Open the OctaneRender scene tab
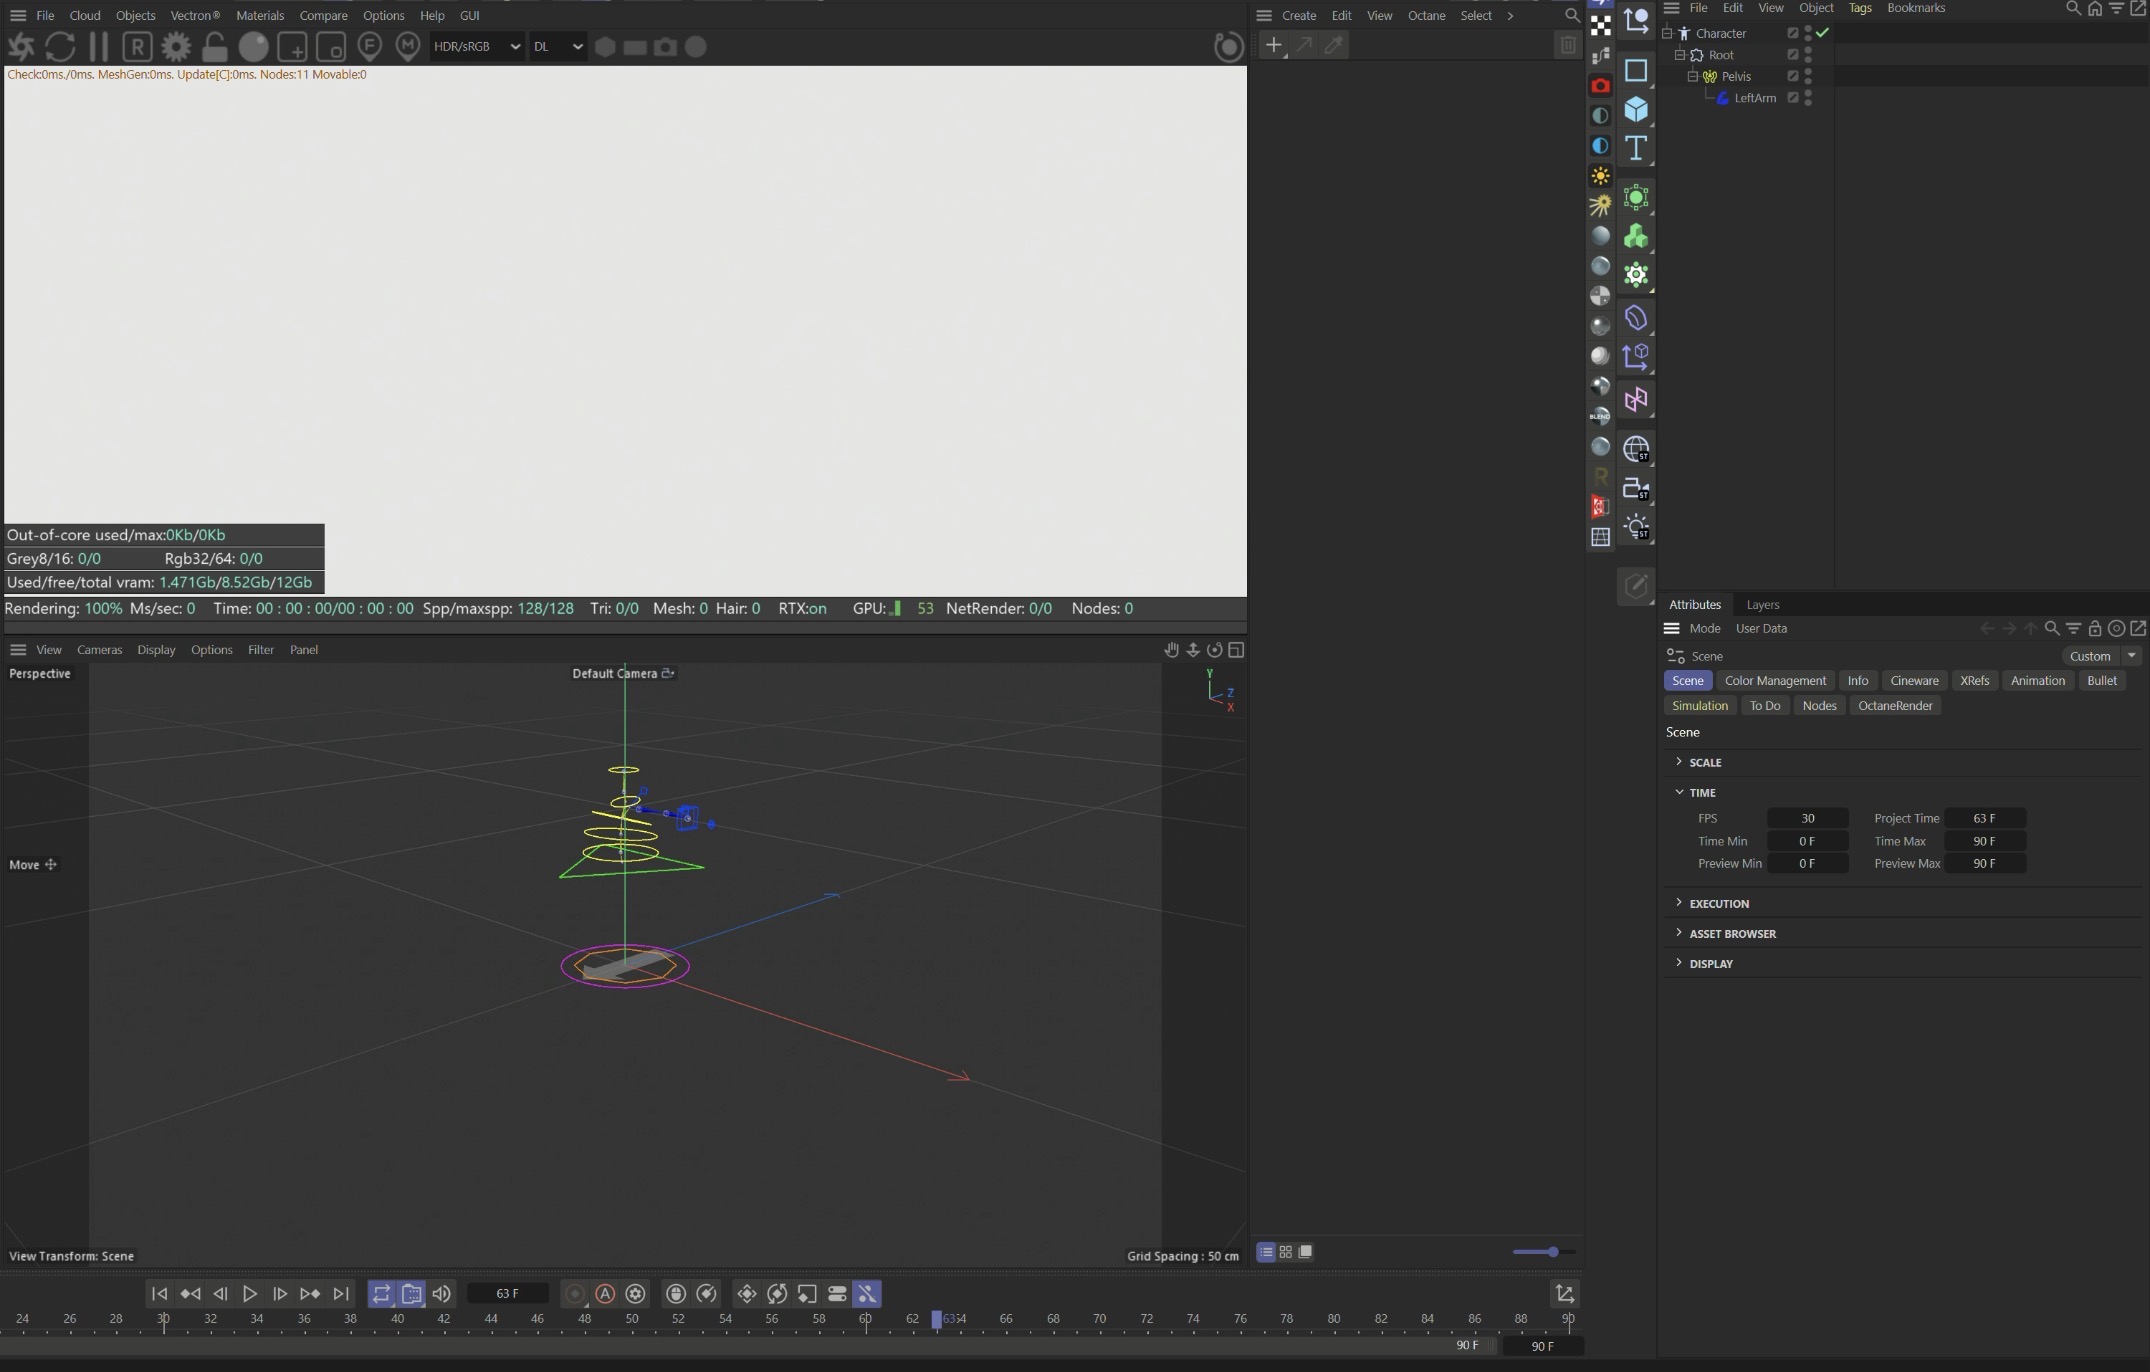This screenshot has height=1372, width=2150. point(1894,706)
